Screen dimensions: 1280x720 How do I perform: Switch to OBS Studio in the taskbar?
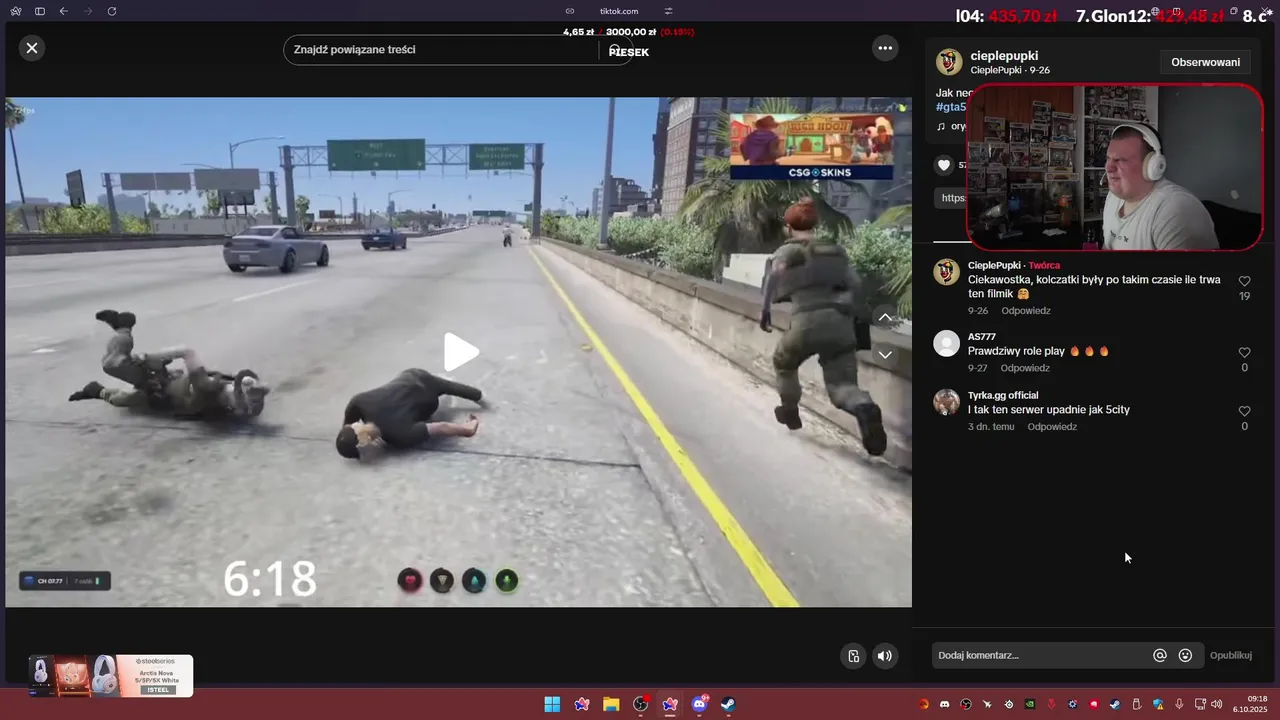pyautogui.click(x=640, y=705)
